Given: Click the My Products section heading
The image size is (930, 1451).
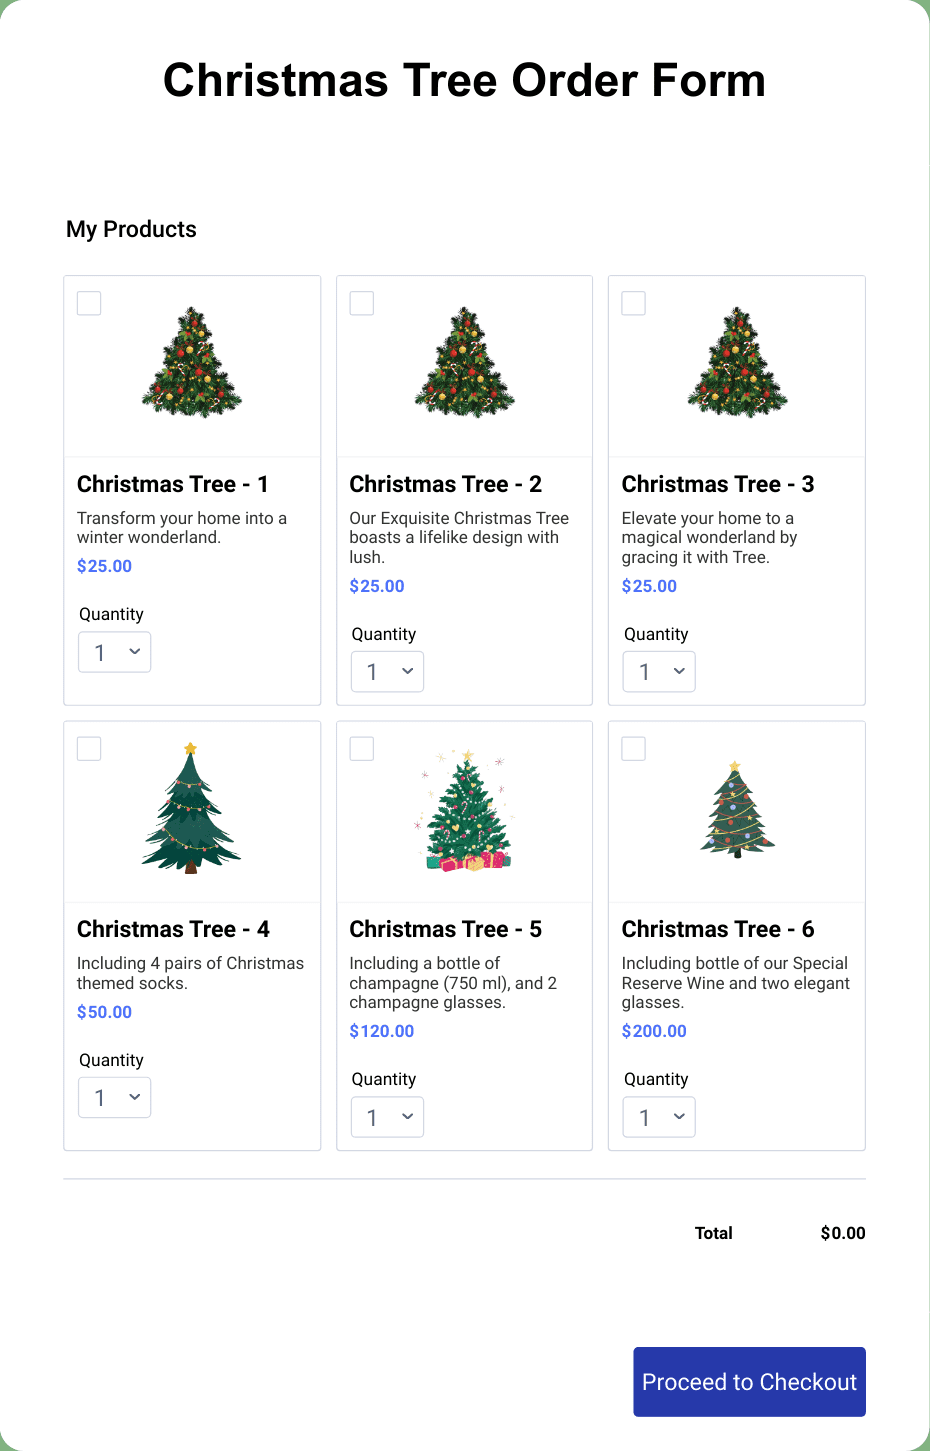Looking at the screenshot, I should [x=131, y=229].
